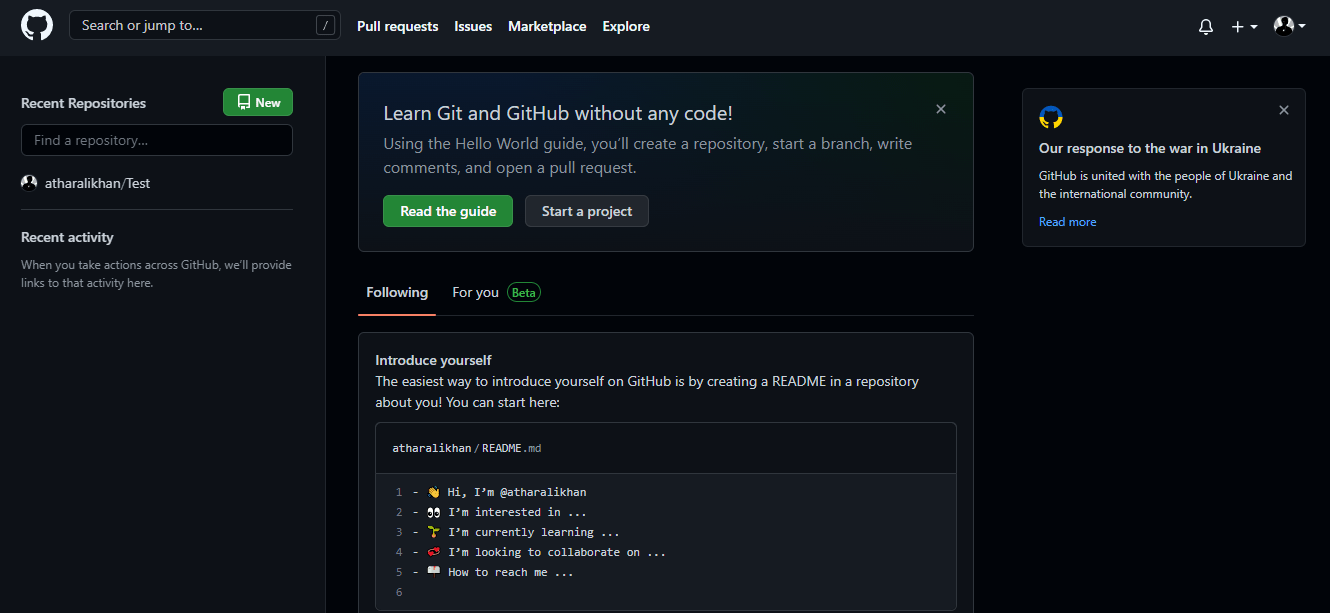Dismiss the Learn Git and GitHub banner

(x=941, y=109)
